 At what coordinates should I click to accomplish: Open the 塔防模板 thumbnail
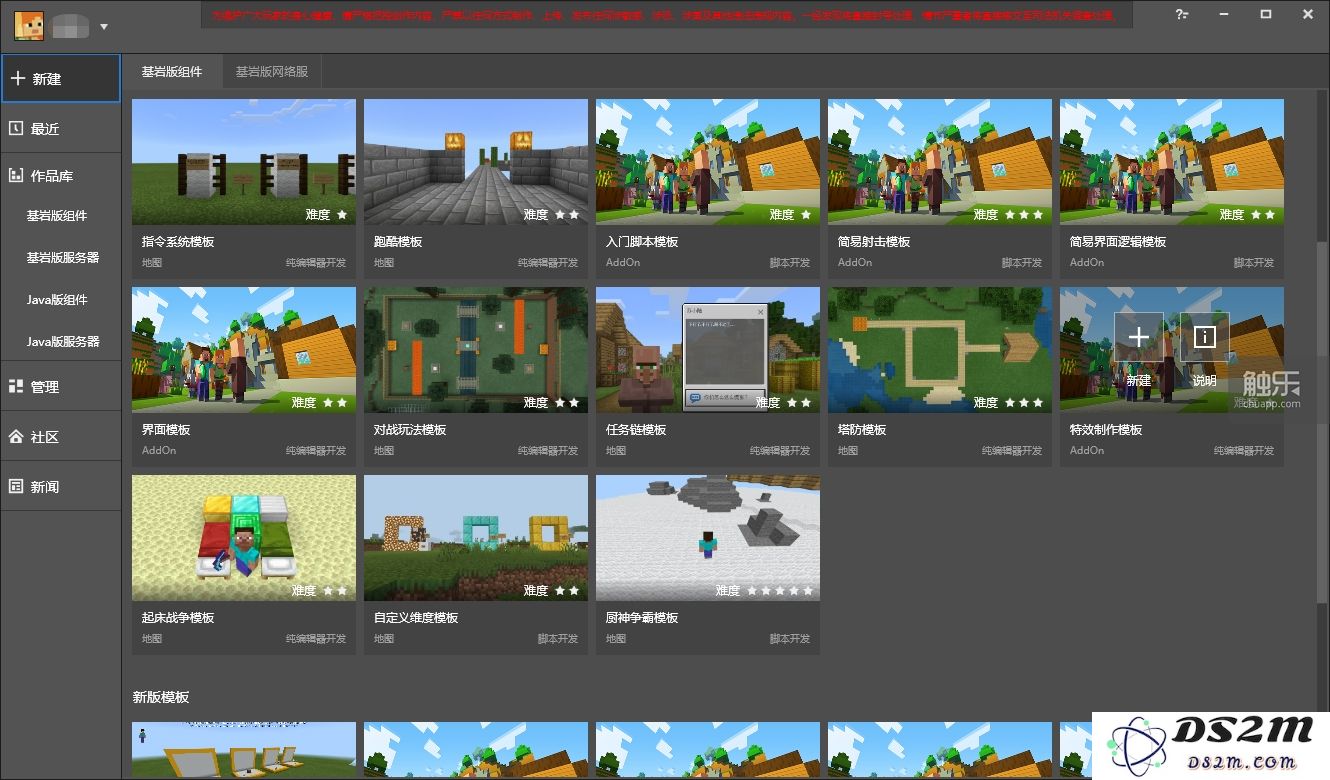pyautogui.click(x=940, y=350)
